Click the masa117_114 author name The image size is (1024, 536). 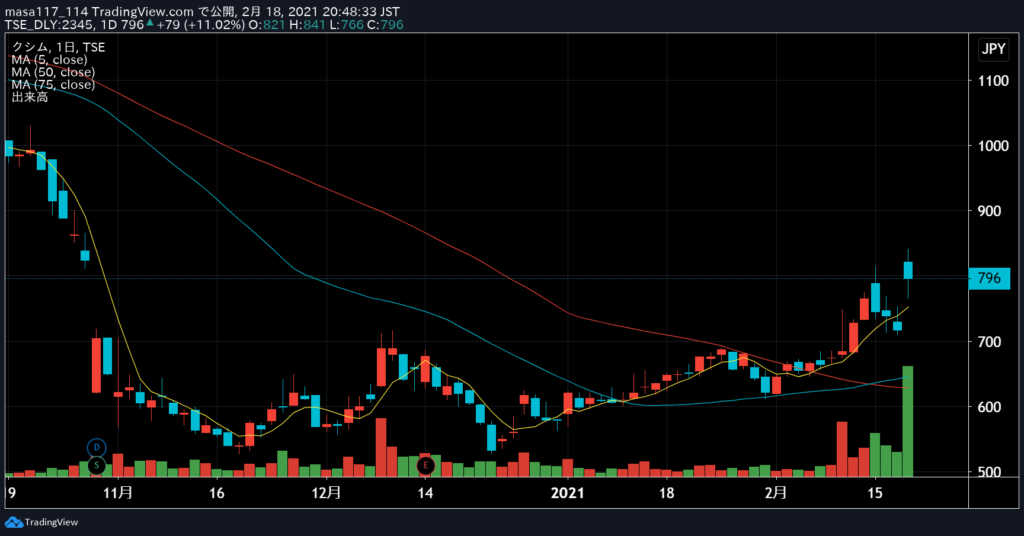click(x=46, y=12)
